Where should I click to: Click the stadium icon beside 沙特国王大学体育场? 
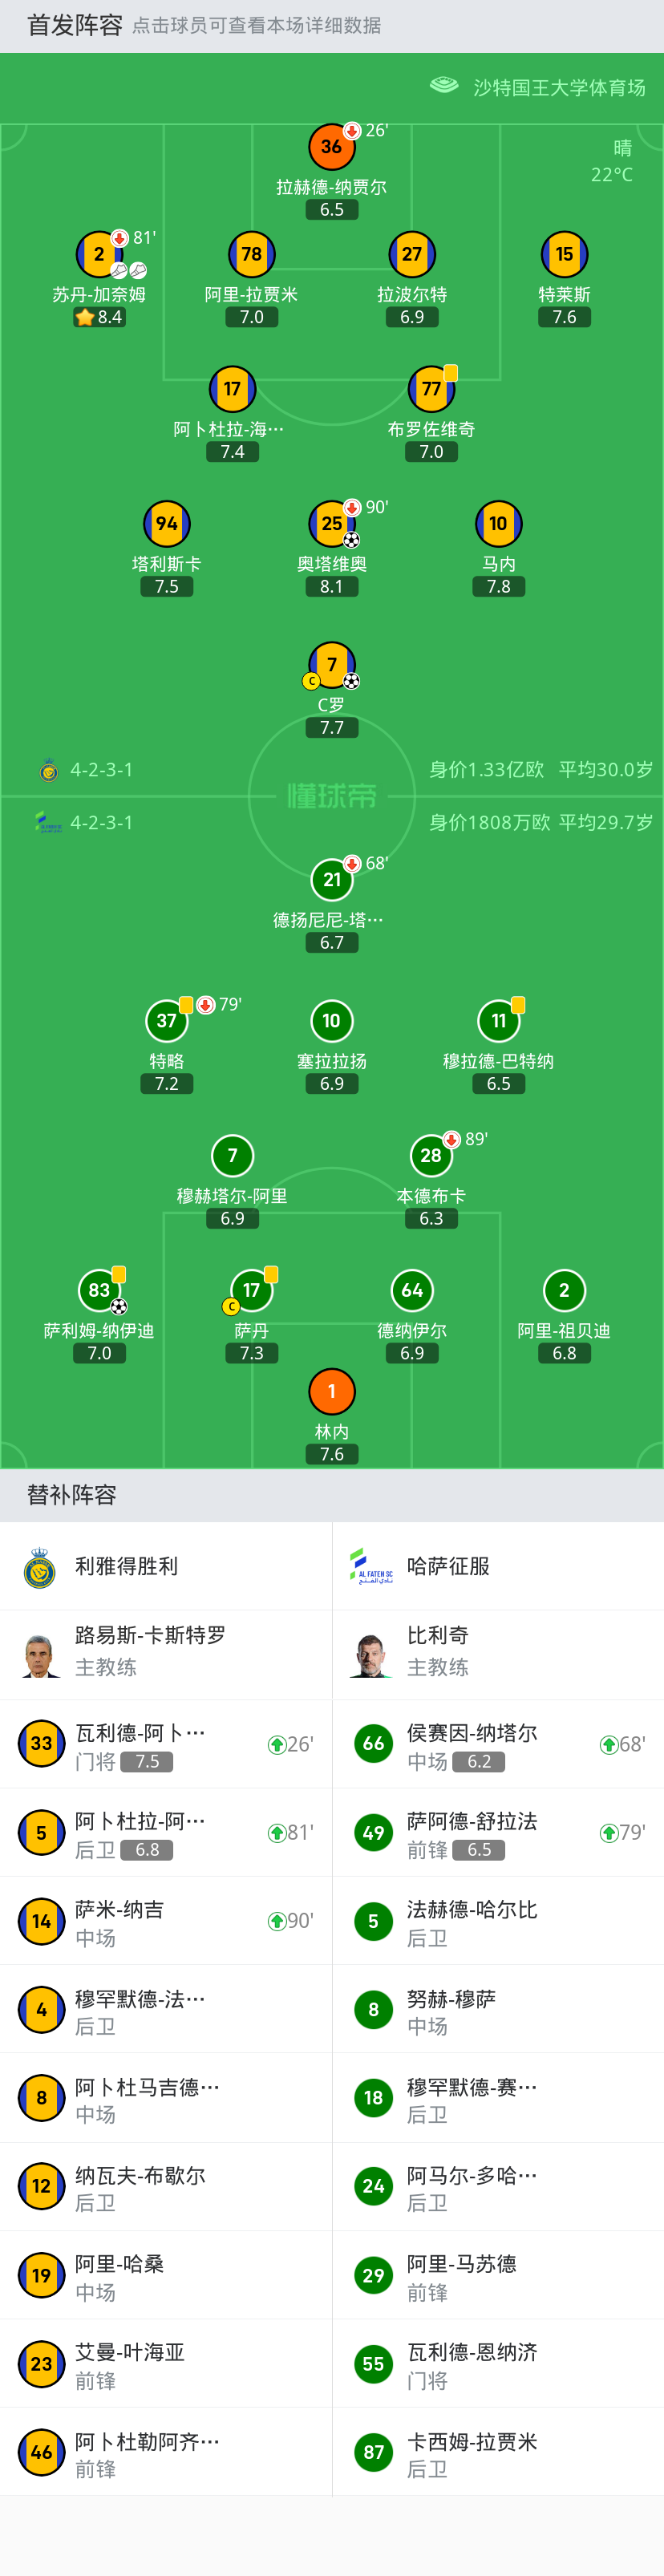click(x=444, y=86)
